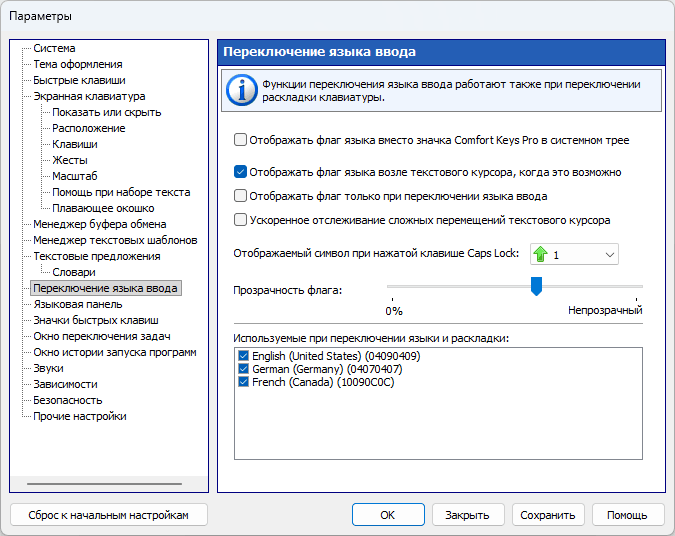This screenshot has height=536, width=675.
Task: Open Клавиши subsection
Action: point(75,144)
